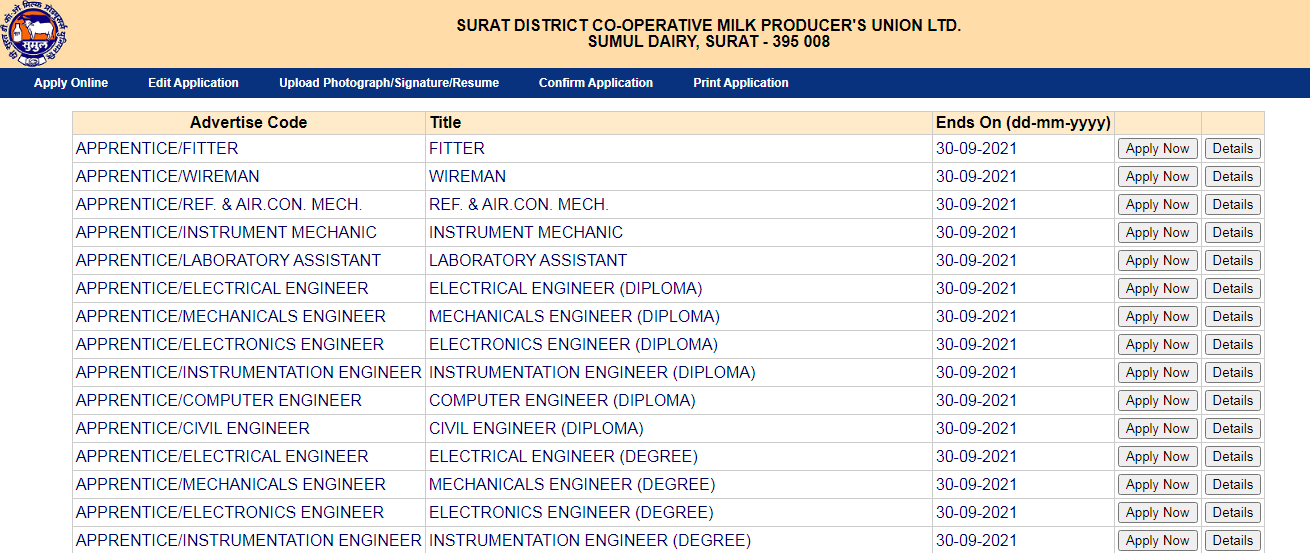Click title ELECTRONICS ENGINEER (DIPLOMA)

pos(573,345)
